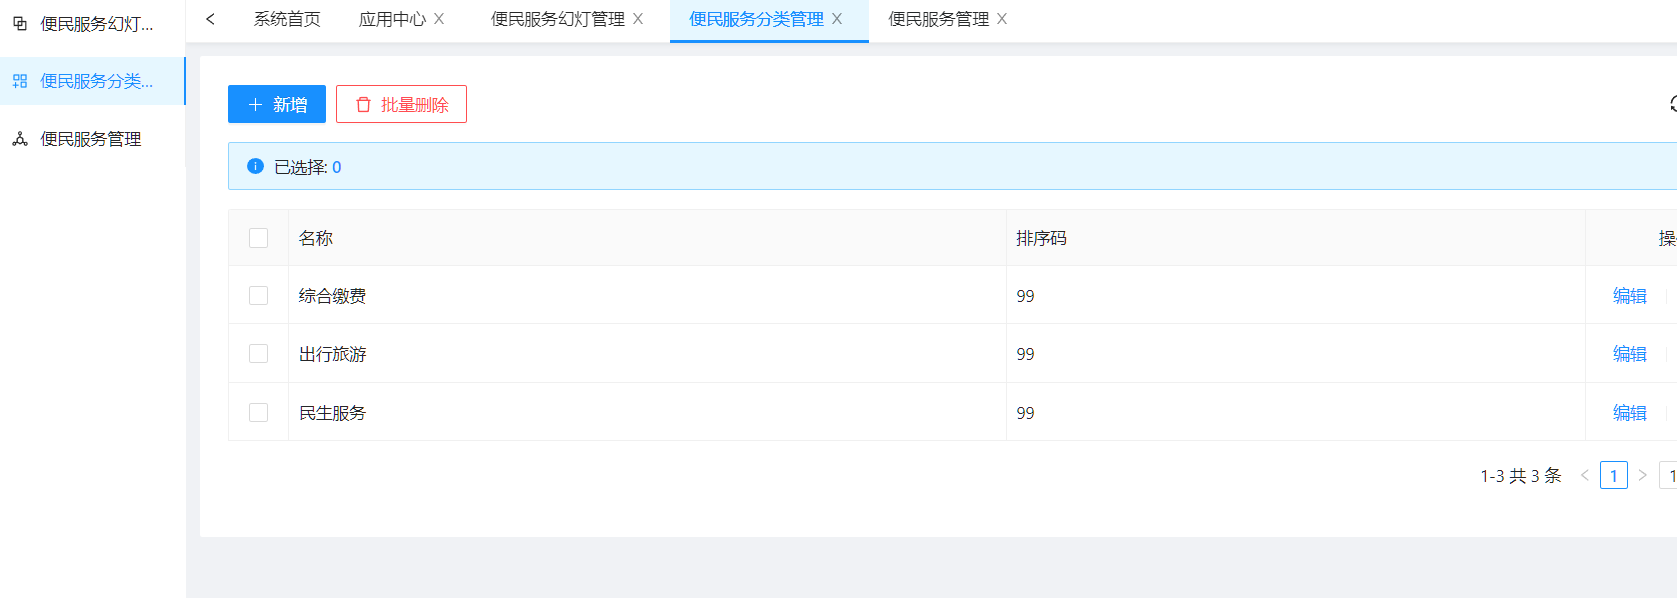
Task: Click the 新增 button
Action: point(277,104)
